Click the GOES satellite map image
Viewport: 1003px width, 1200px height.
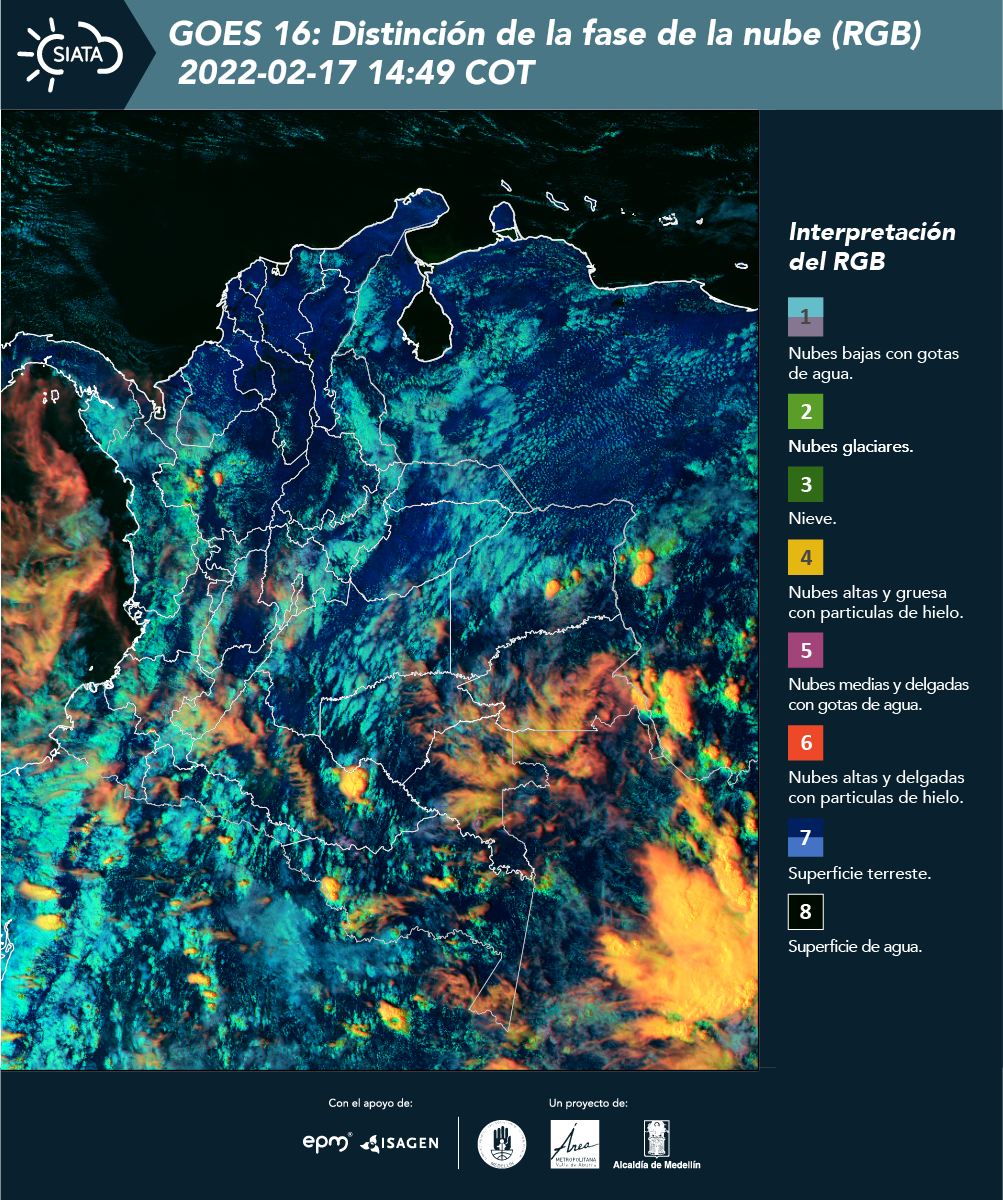(x=380, y=589)
